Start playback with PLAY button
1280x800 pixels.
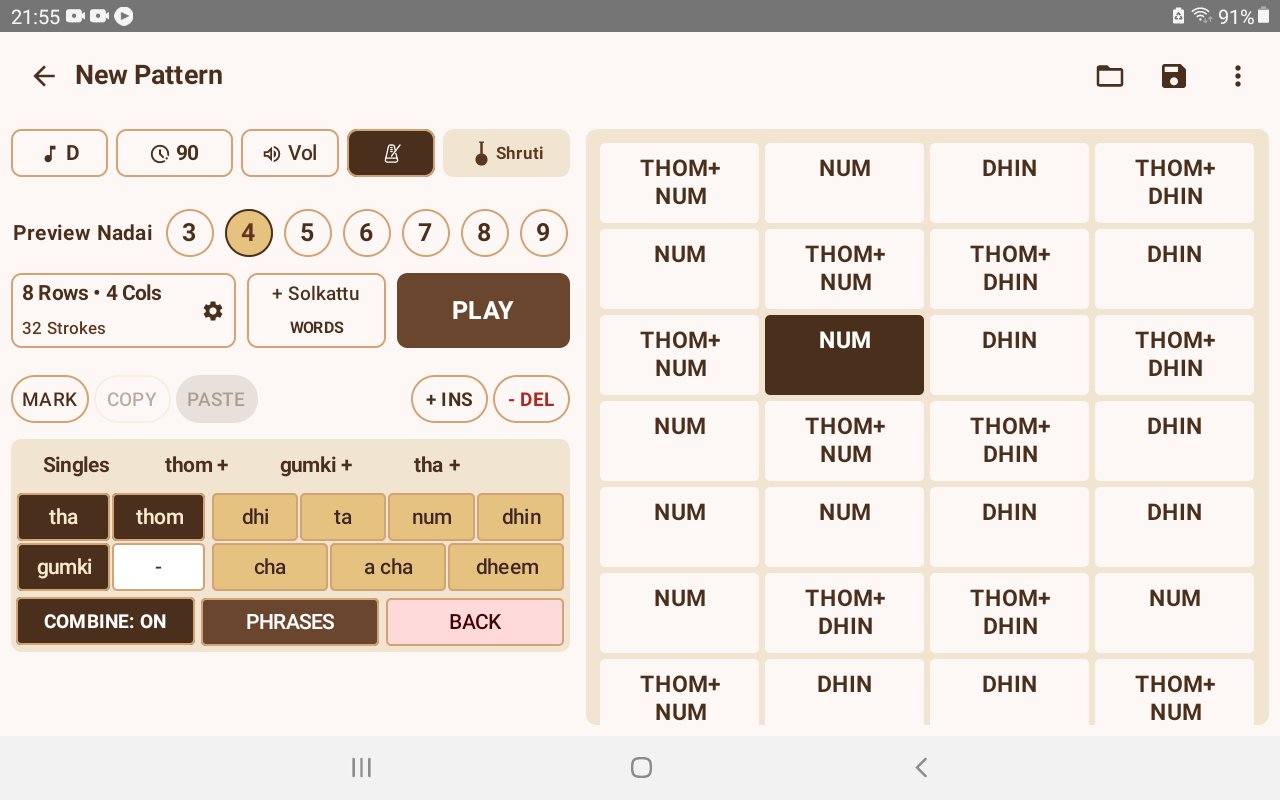[x=483, y=311]
